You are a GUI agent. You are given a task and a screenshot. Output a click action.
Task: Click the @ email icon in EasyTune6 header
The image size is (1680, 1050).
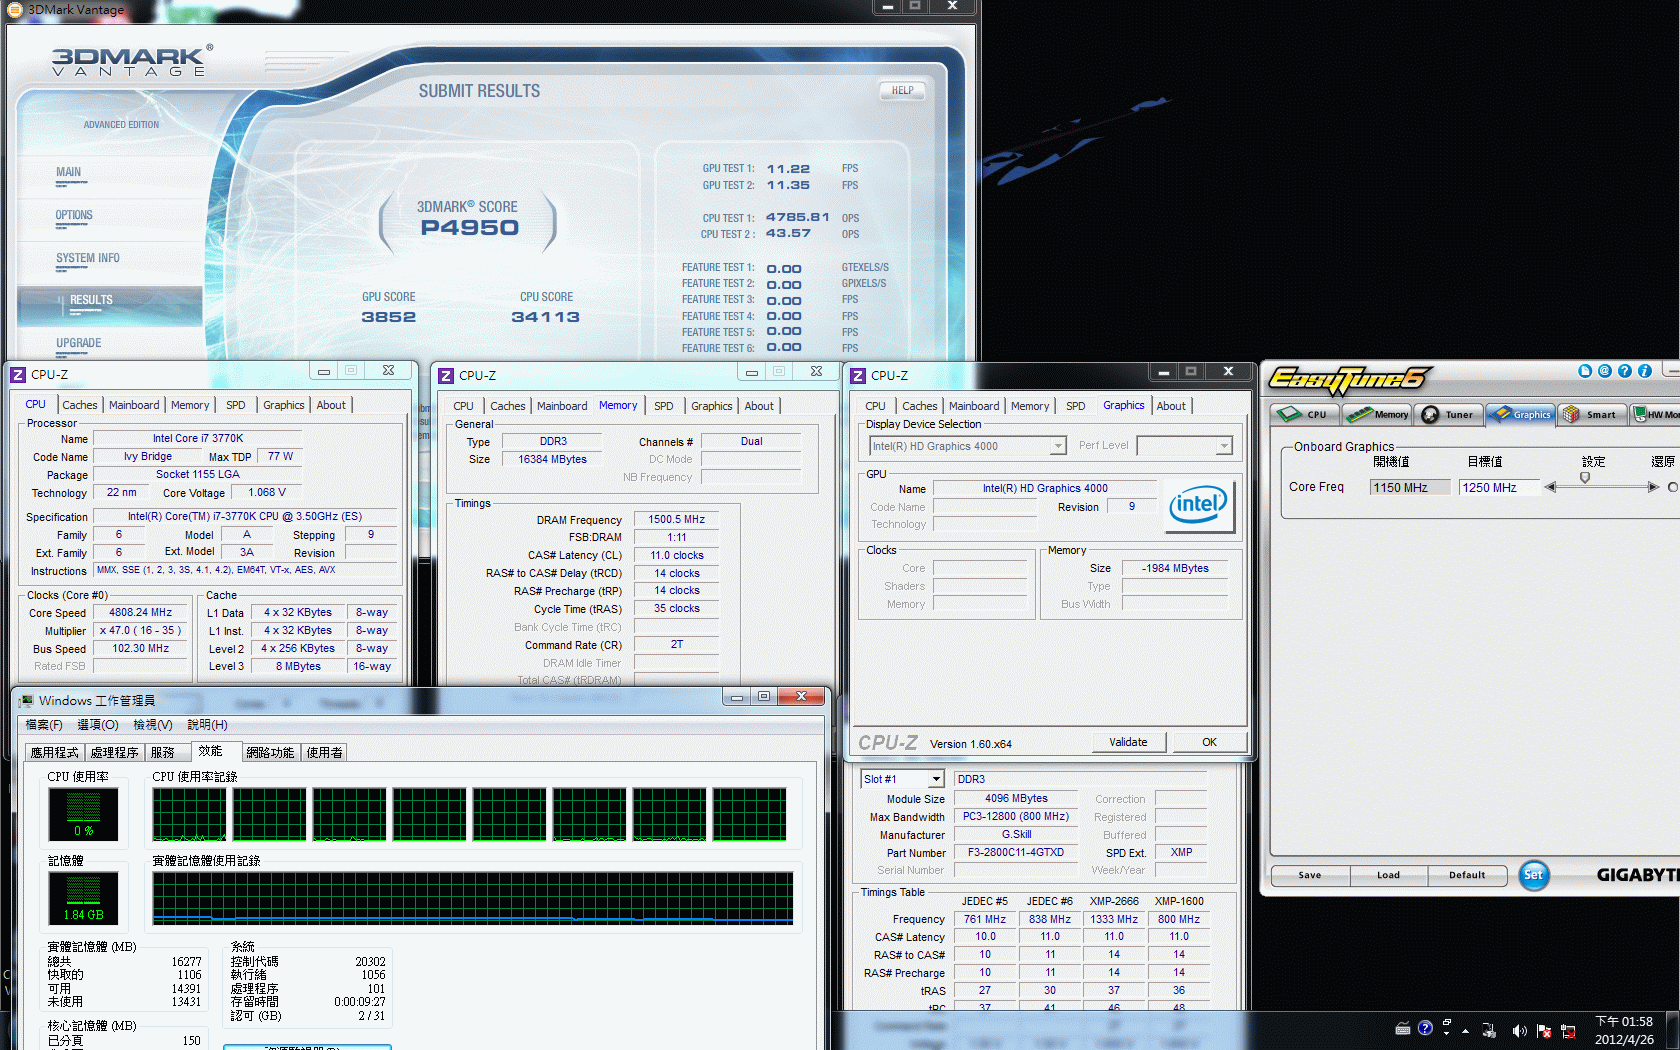[1605, 371]
